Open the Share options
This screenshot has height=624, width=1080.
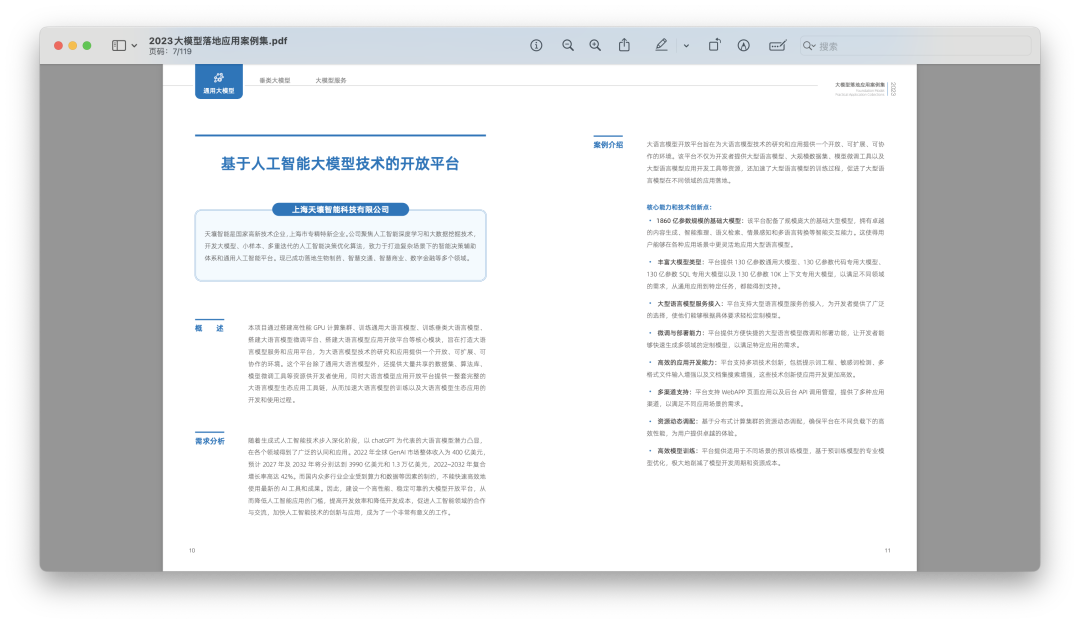(624, 45)
